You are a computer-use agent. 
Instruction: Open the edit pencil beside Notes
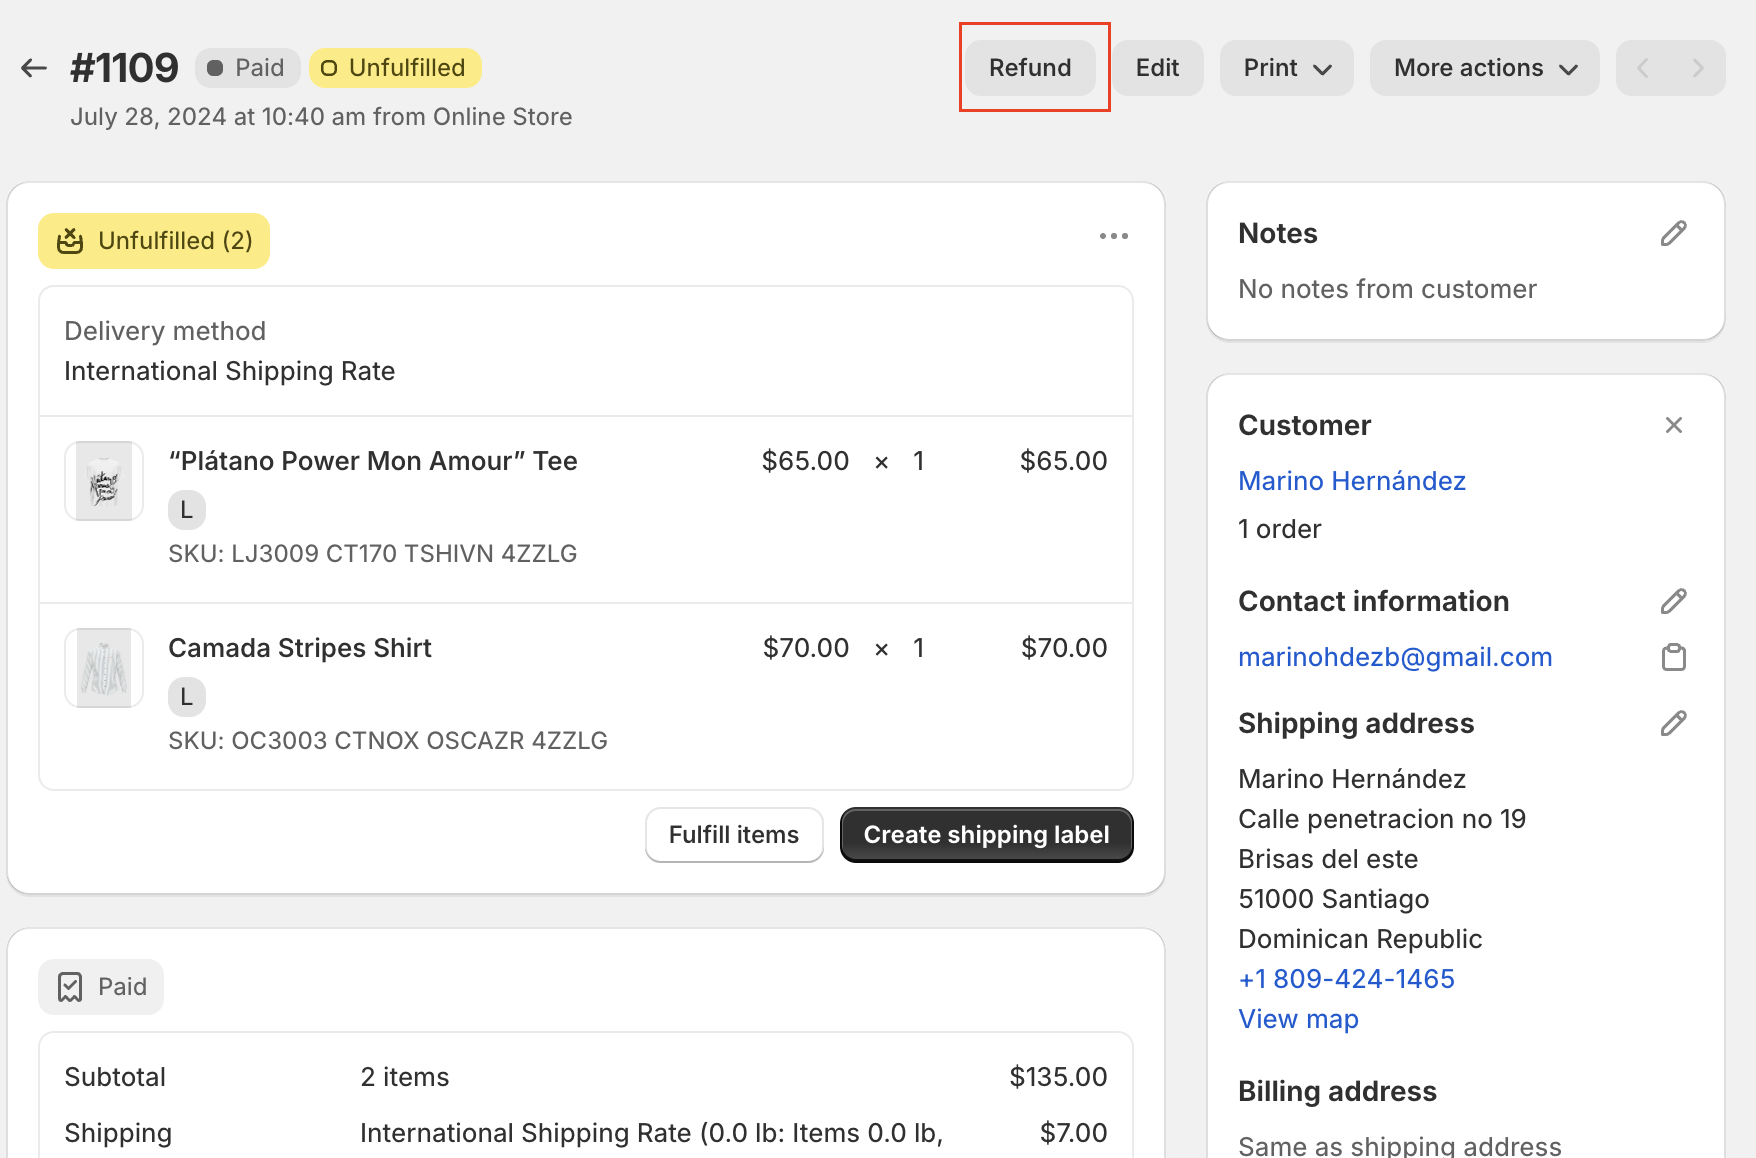coord(1674,233)
